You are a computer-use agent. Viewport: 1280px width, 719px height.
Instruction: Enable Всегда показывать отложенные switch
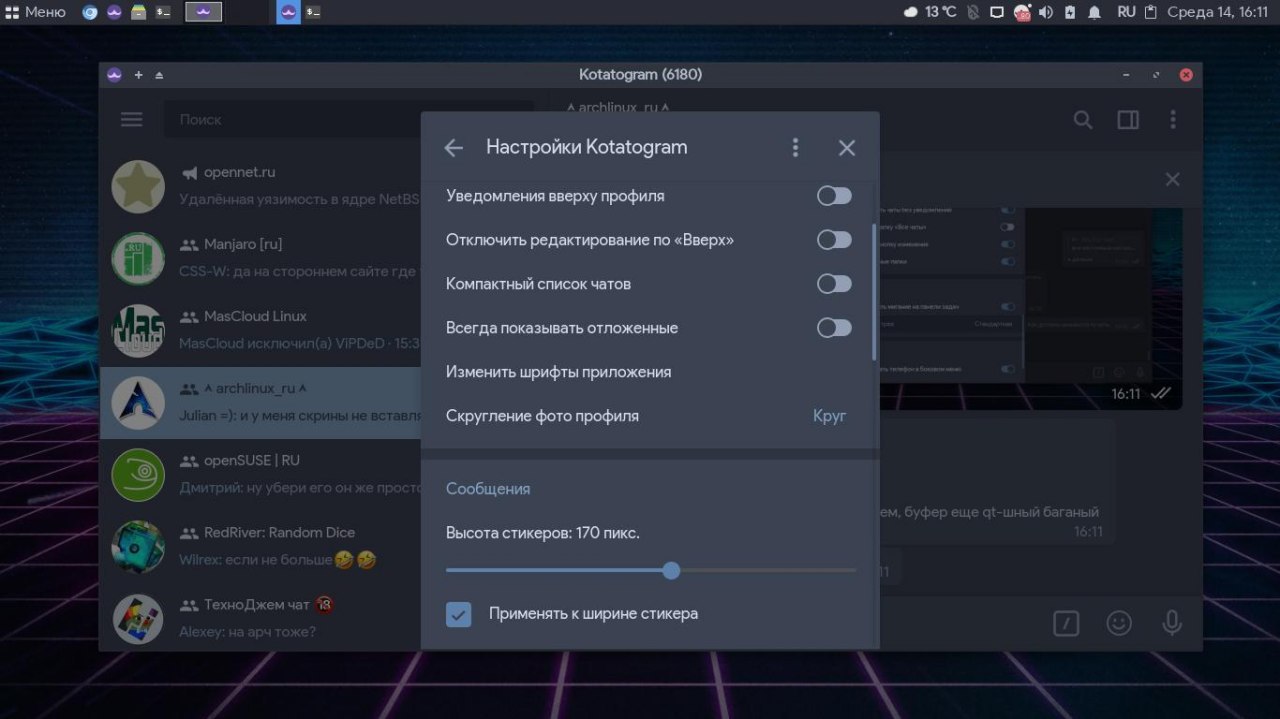pyautogui.click(x=834, y=328)
